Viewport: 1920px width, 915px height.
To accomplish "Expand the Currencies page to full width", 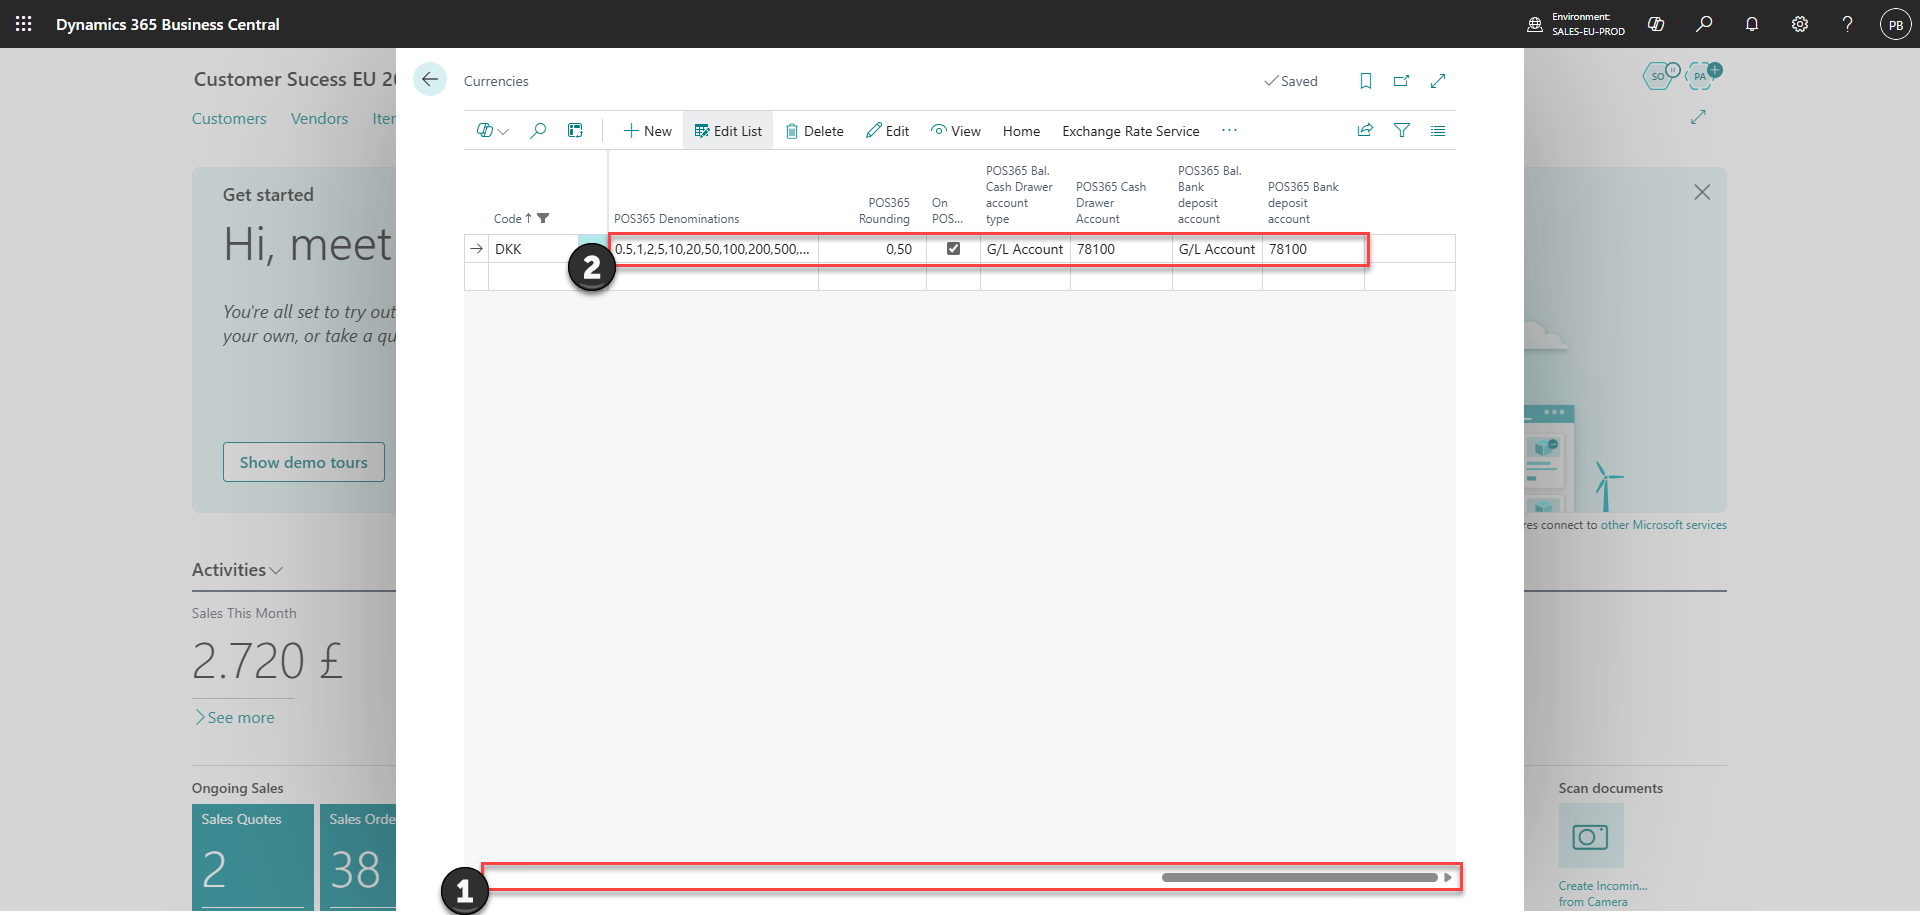I will pos(1438,81).
